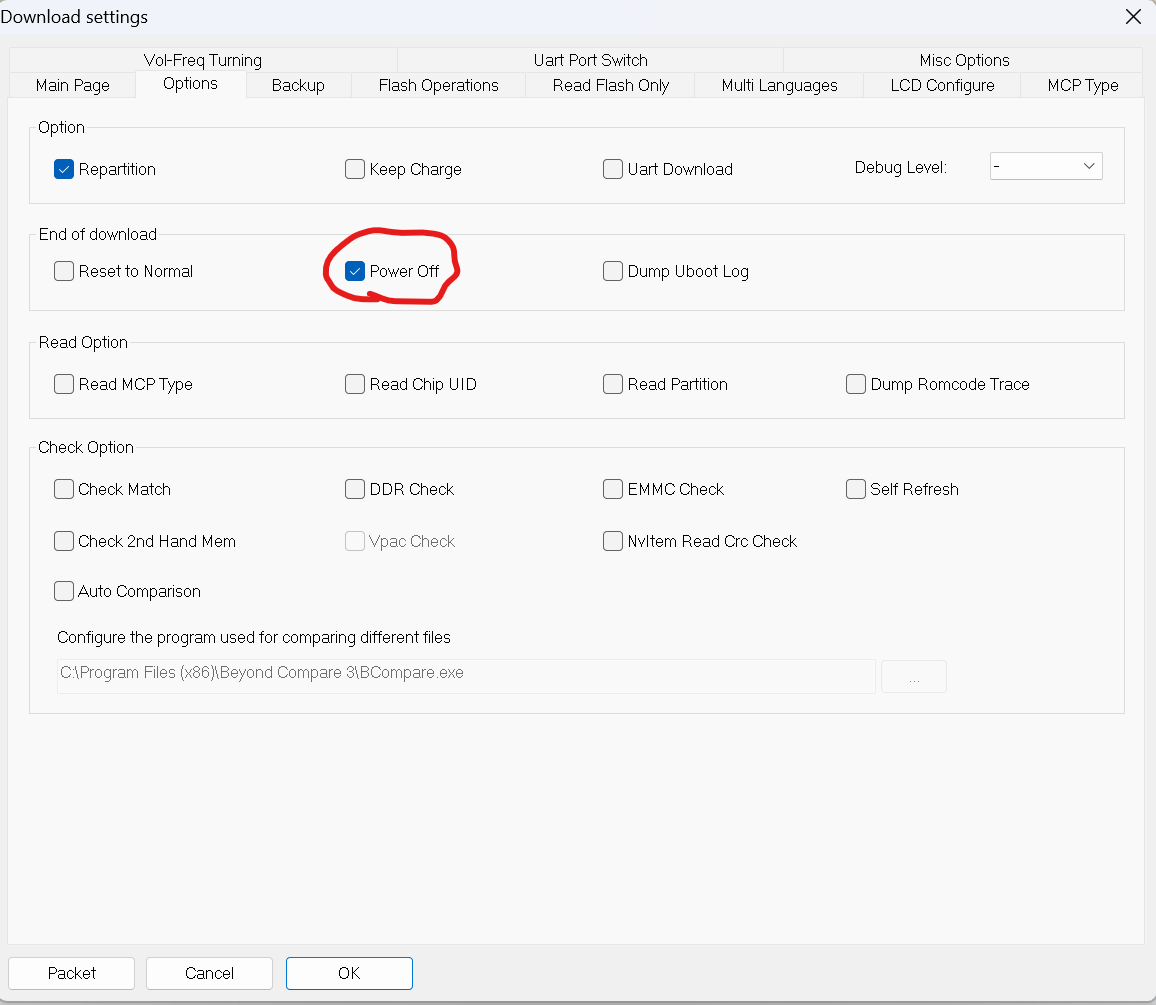Enable the Keep Charge option
1156x1005 pixels.
click(x=355, y=169)
